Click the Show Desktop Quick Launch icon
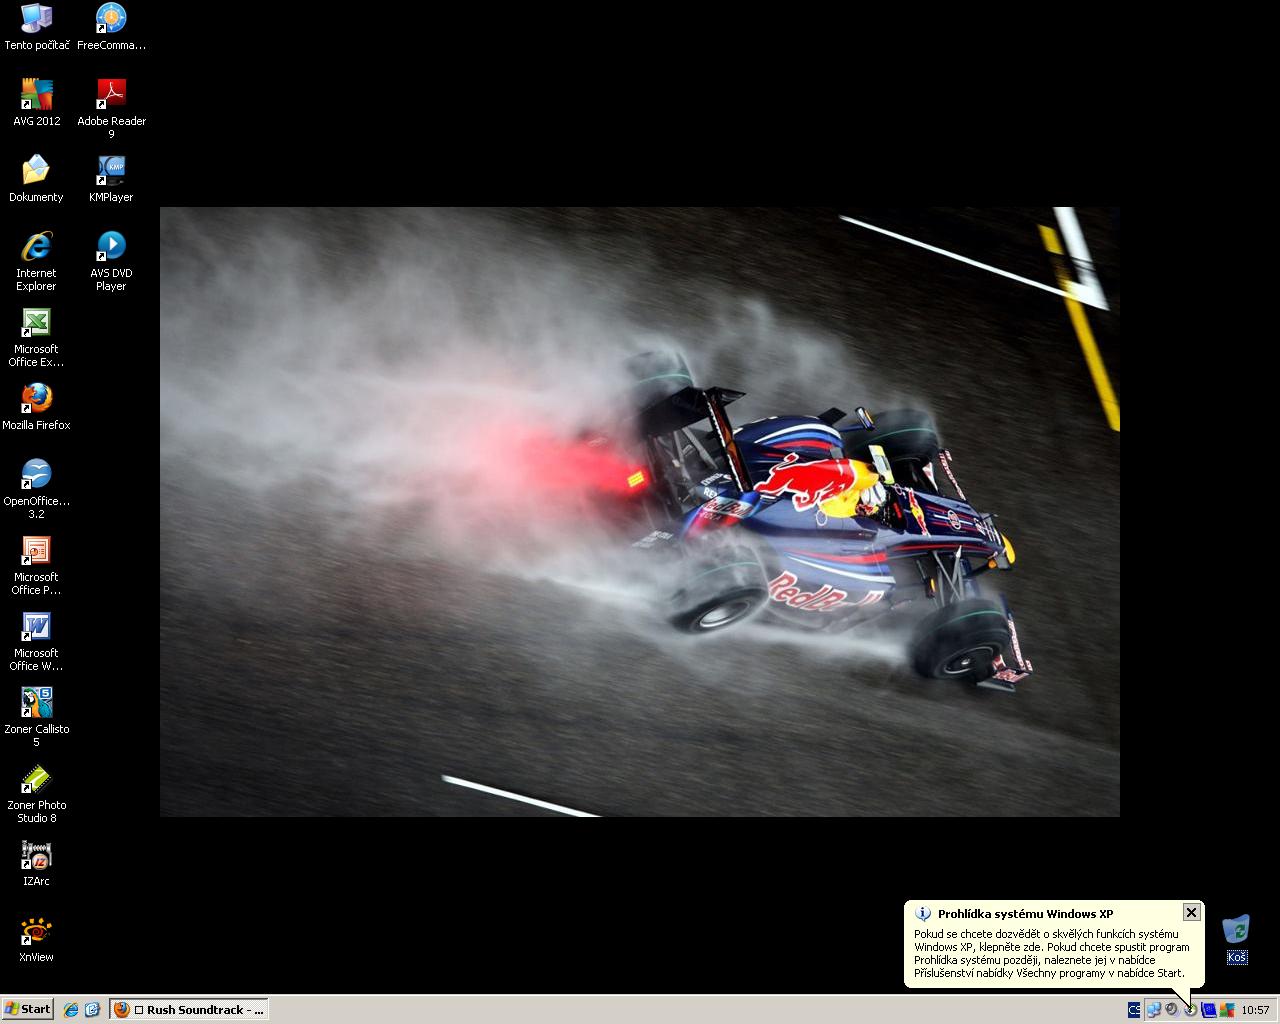 [x=93, y=1010]
